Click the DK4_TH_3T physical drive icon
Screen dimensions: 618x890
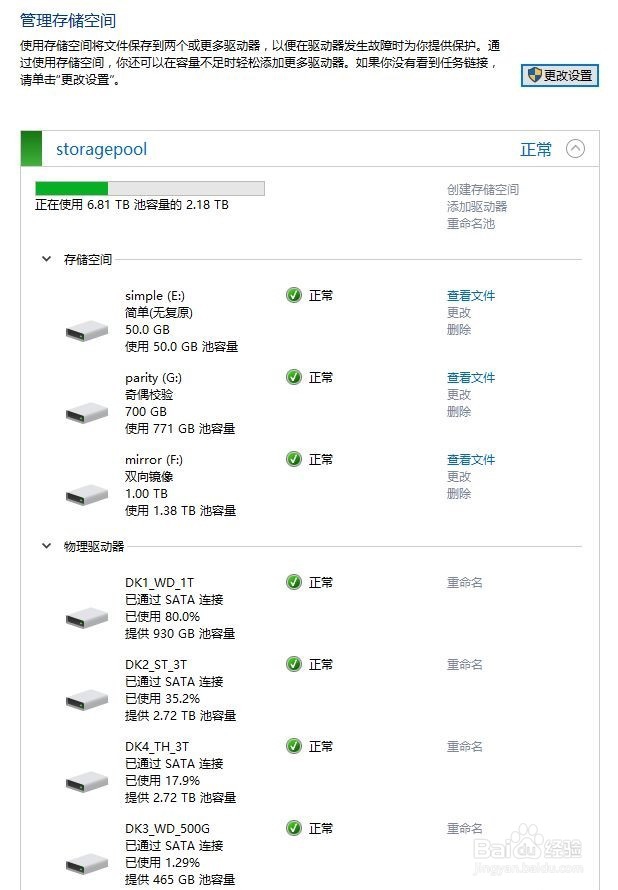(87, 782)
